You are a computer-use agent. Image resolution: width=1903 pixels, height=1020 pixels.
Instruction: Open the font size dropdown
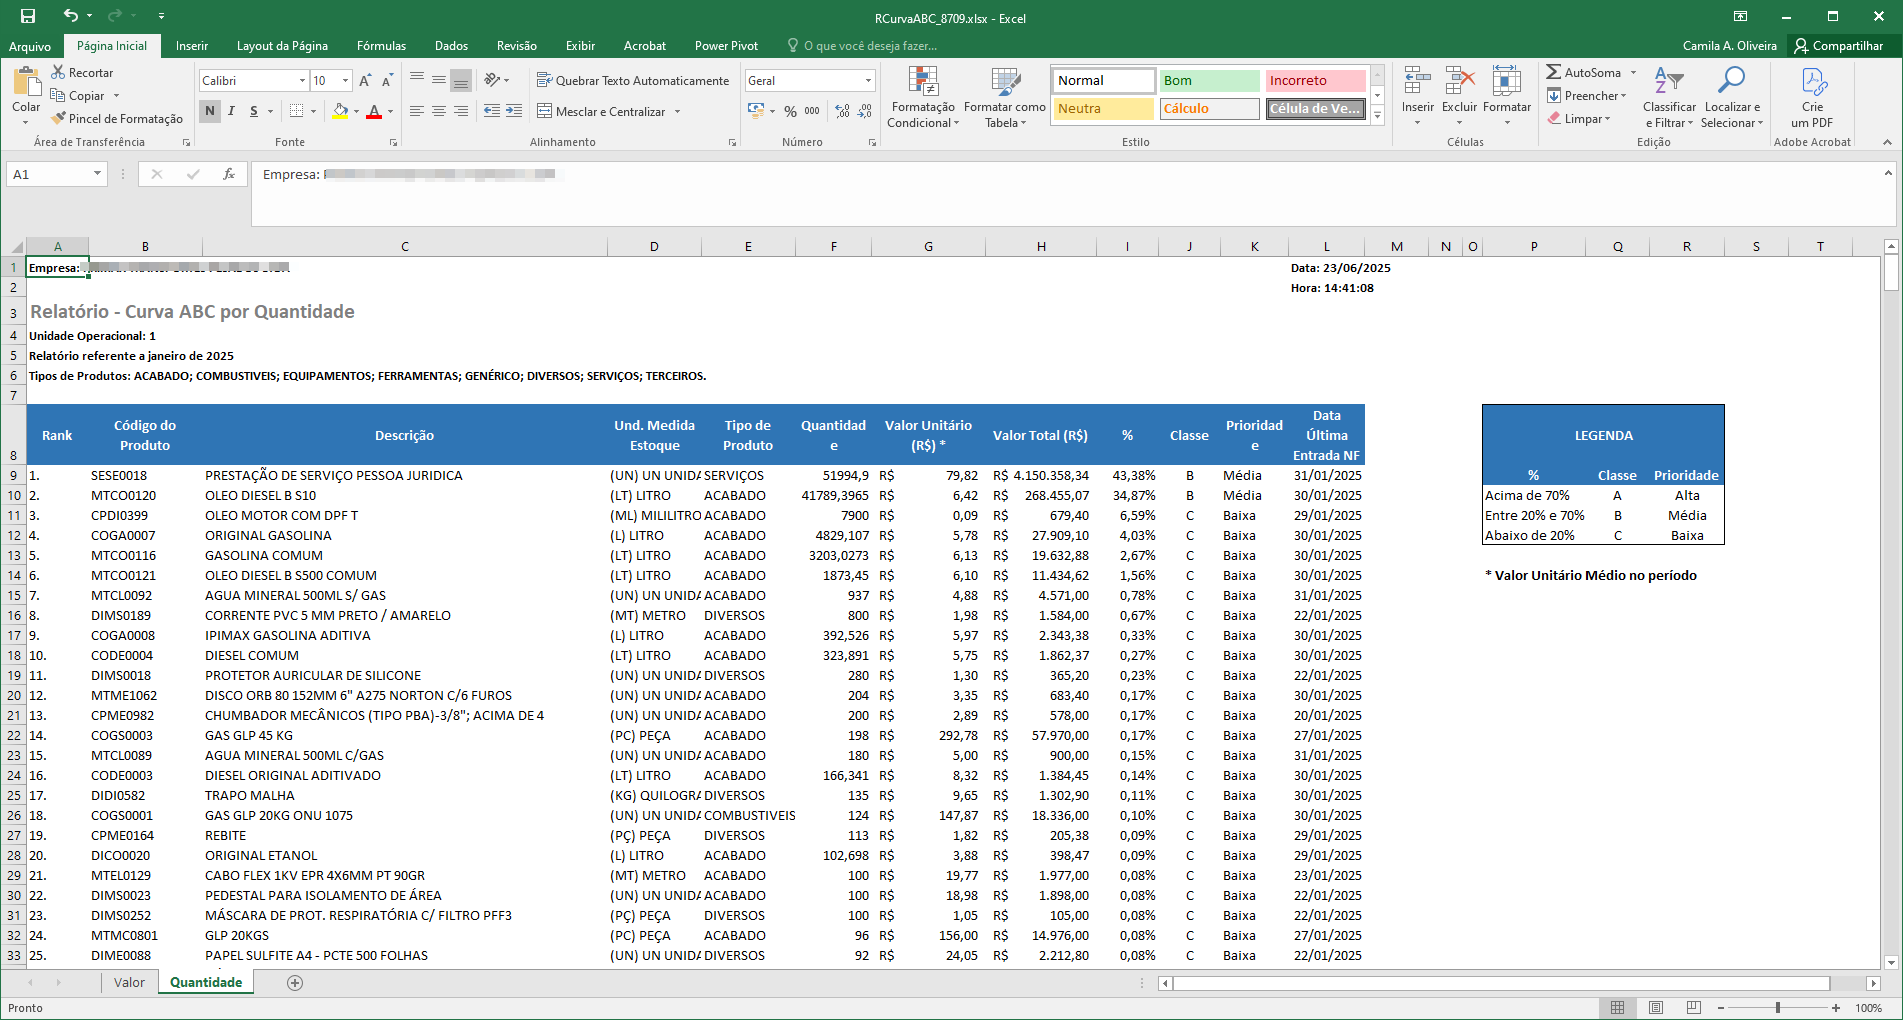(x=346, y=80)
